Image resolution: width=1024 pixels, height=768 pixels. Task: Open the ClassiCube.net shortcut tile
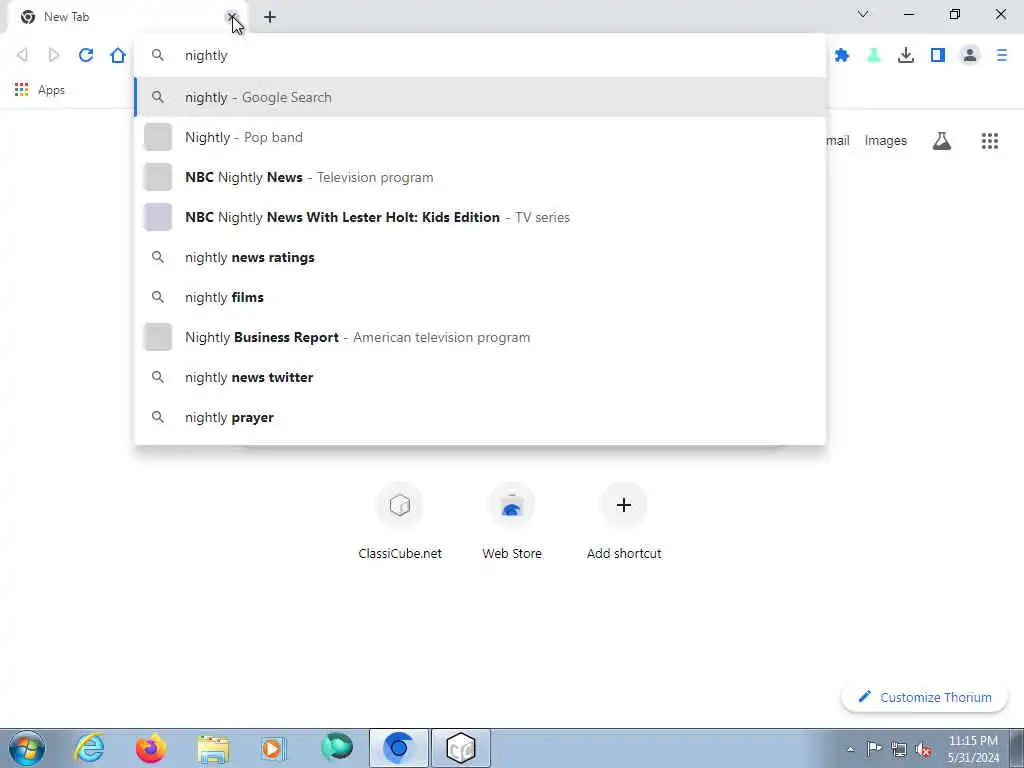pyautogui.click(x=400, y=521)
